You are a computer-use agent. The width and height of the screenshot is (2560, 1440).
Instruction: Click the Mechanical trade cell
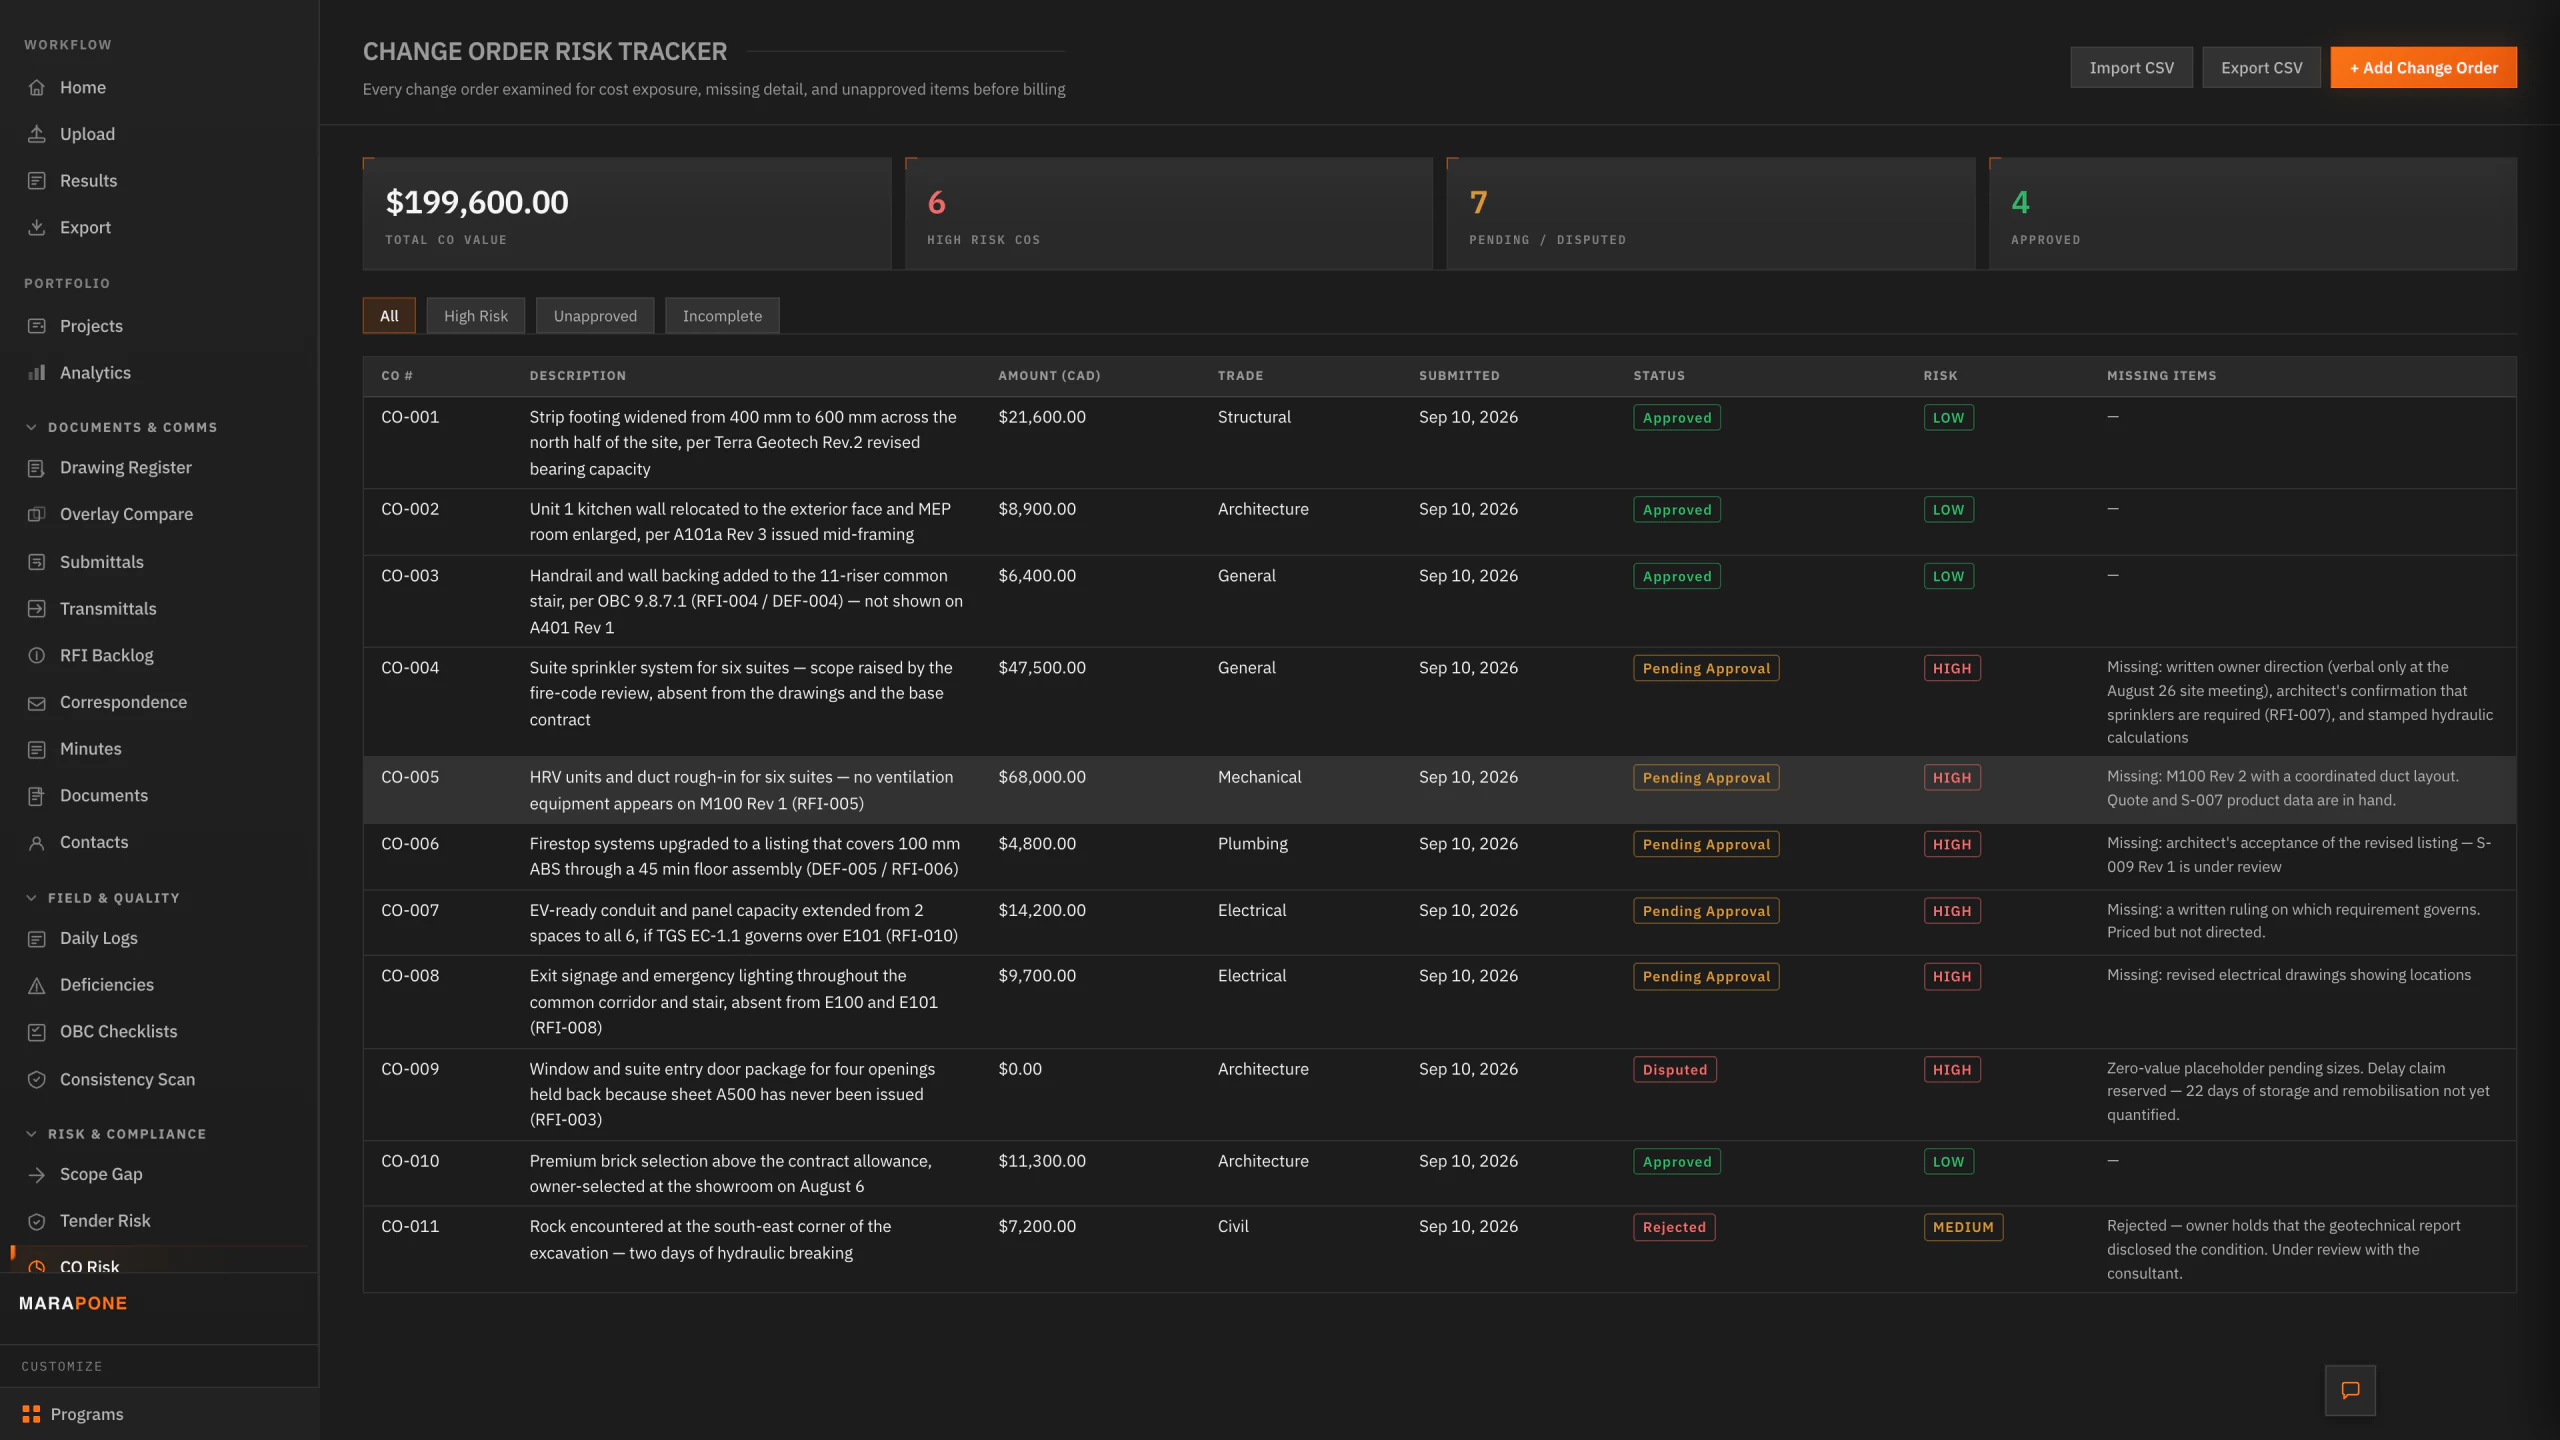click(1259, 777)
